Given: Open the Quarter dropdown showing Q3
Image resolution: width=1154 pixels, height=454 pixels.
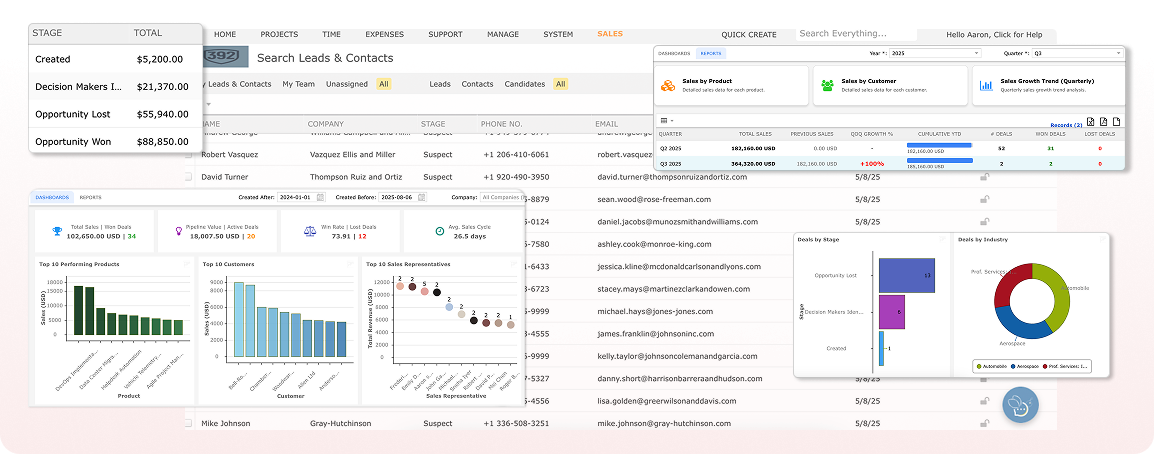Looking at the screenshot, I should [x=1077, y=53].
